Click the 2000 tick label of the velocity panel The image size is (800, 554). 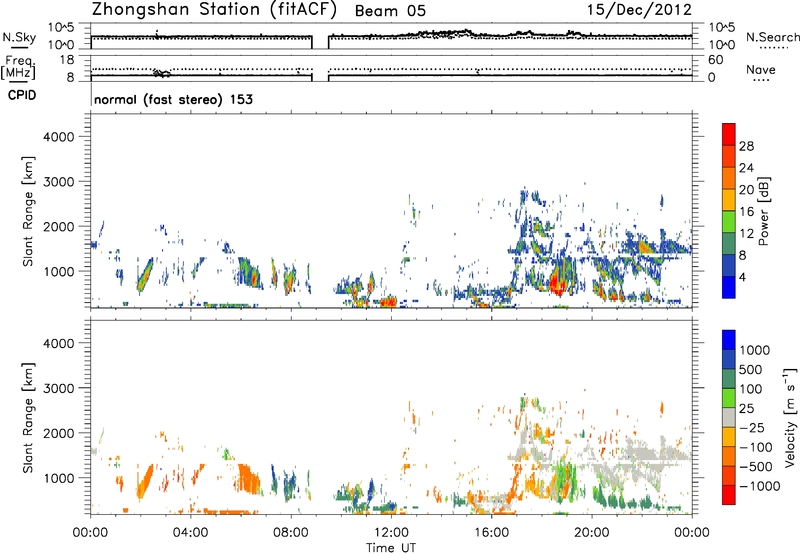point(58,433)
